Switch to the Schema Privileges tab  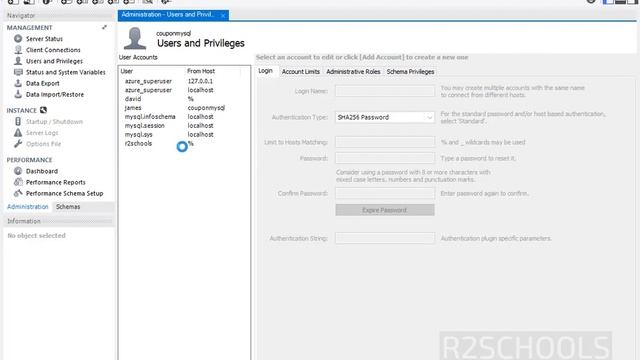pos(410,71)
